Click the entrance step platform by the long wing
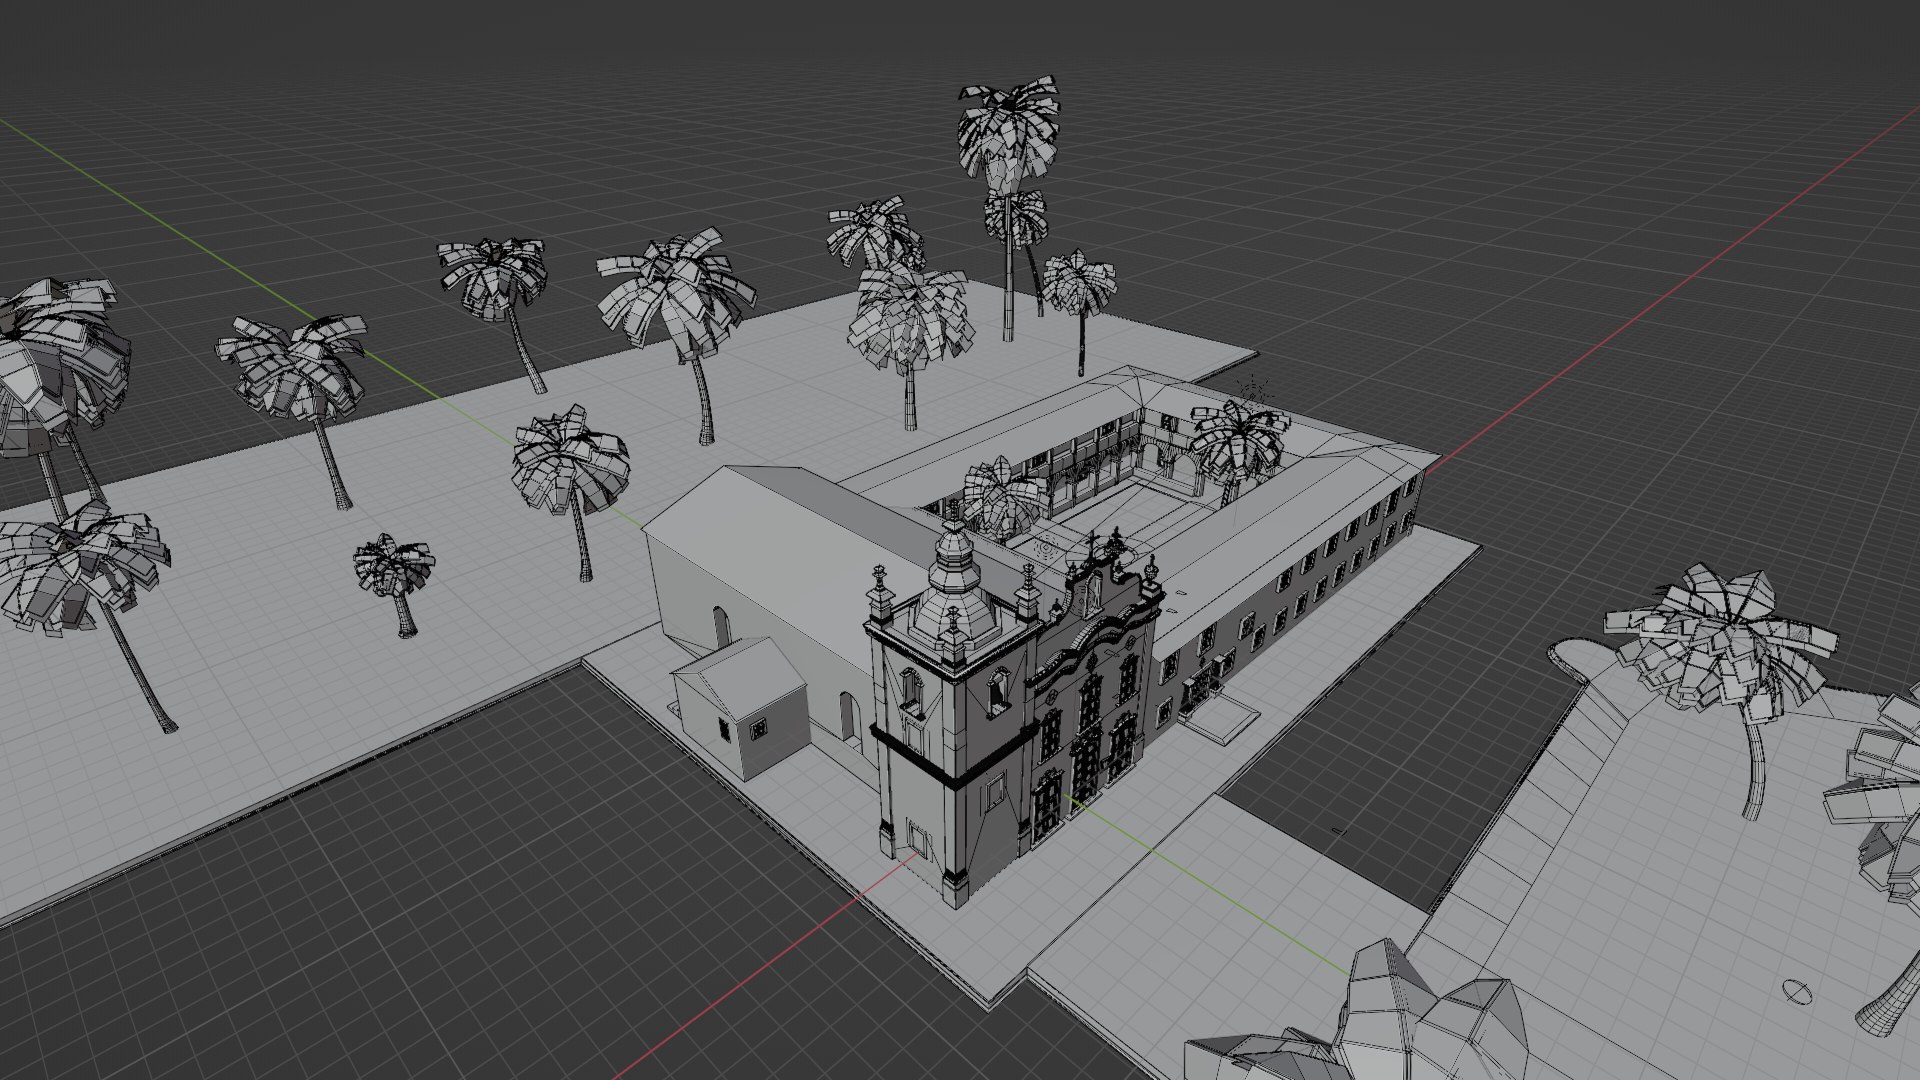This screenshot has height=1080, width=1920. tap(1222, 718)
